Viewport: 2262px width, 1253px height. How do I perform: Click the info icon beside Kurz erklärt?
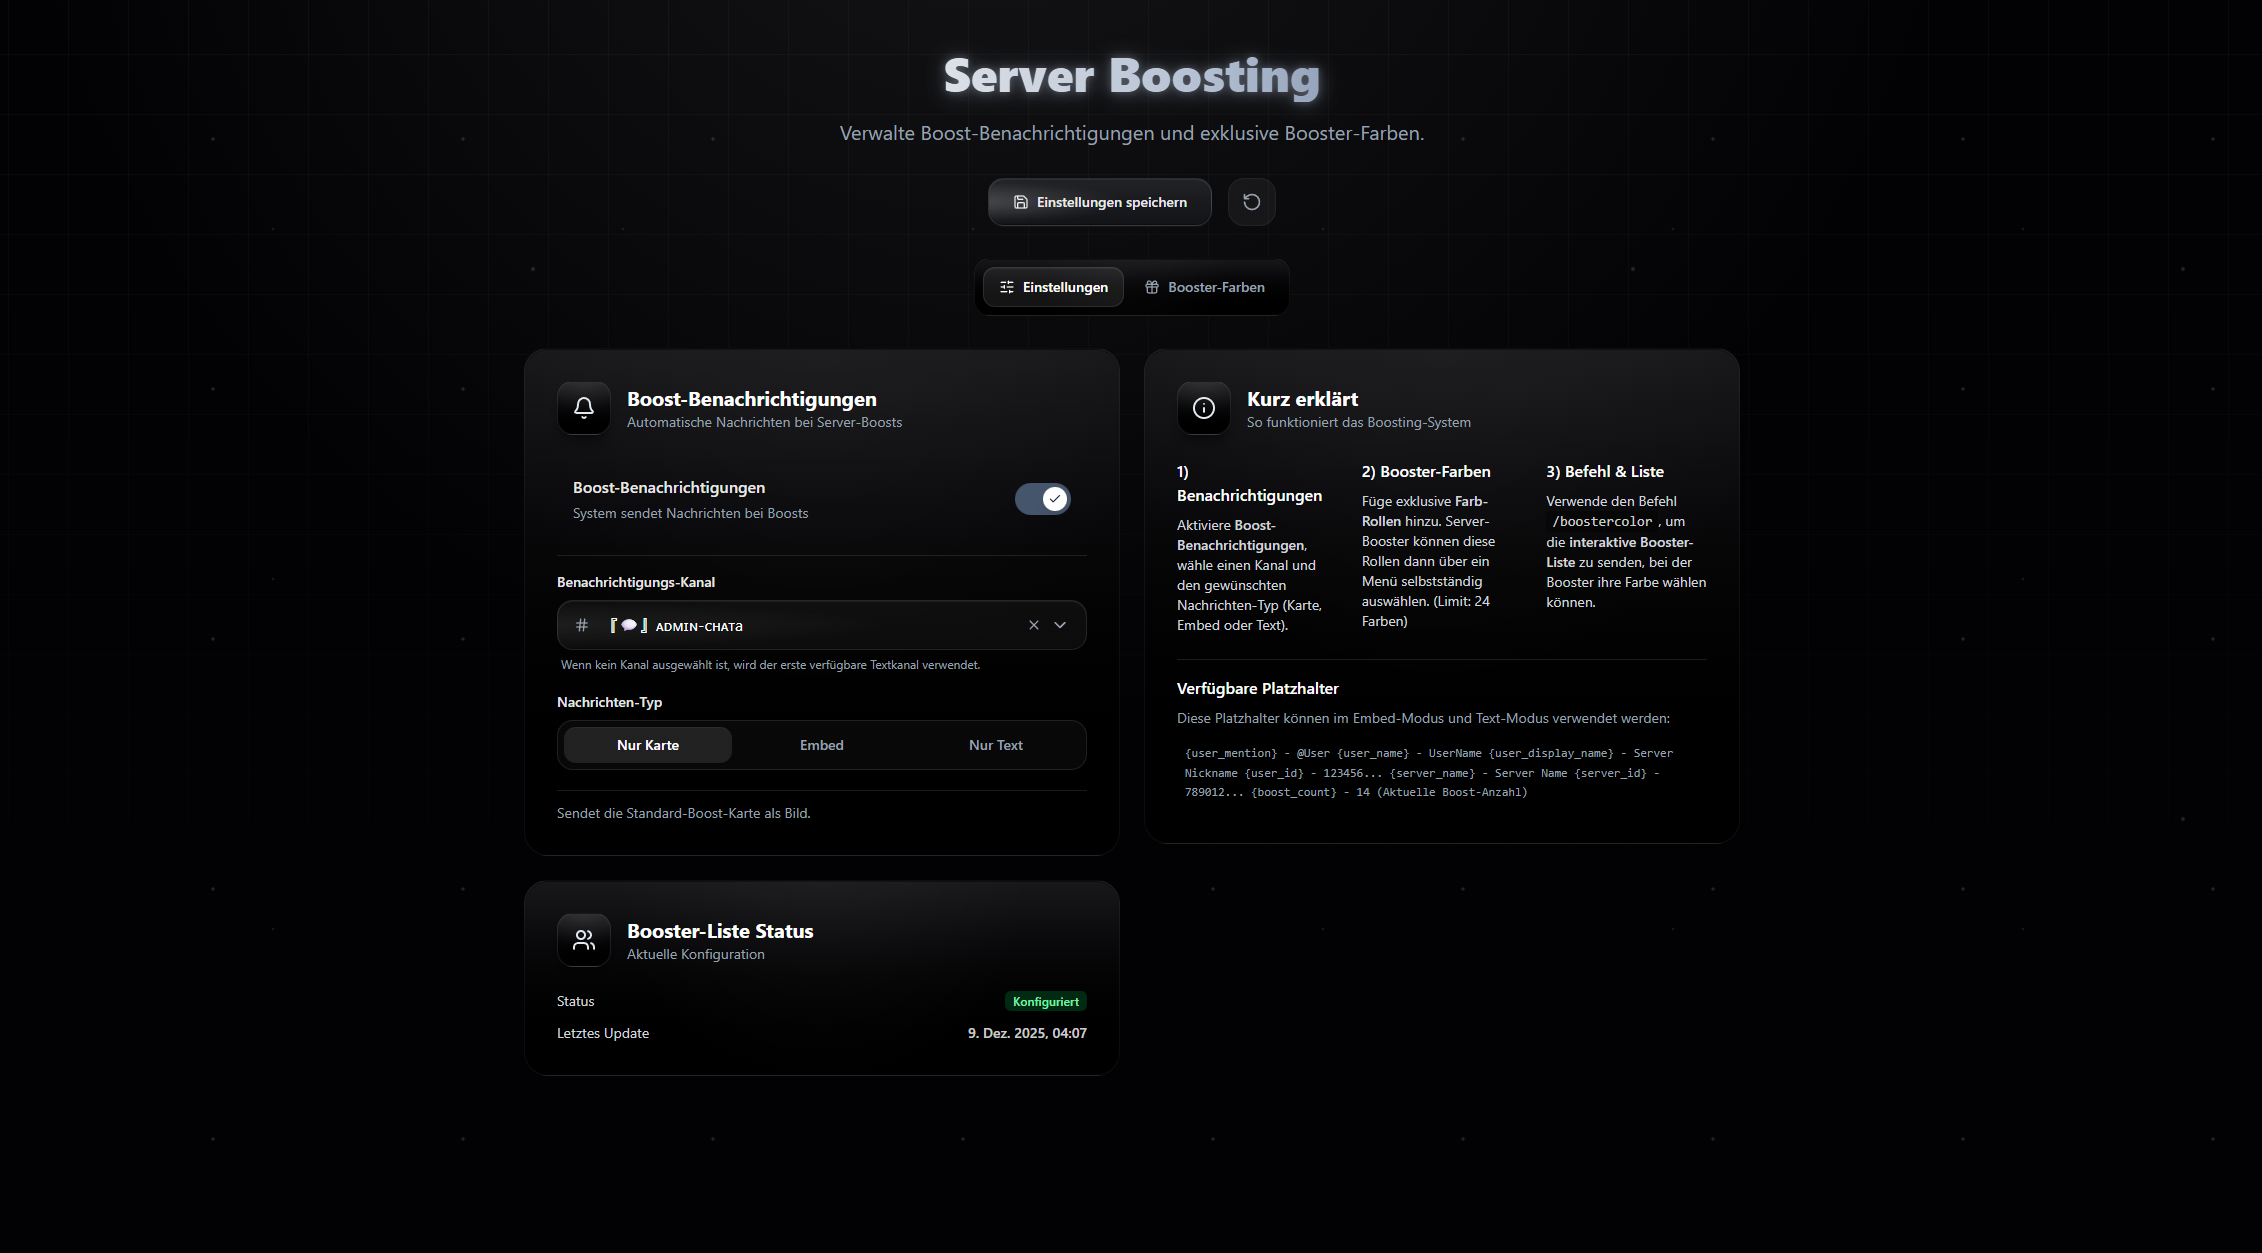[x=1203, y=408]
